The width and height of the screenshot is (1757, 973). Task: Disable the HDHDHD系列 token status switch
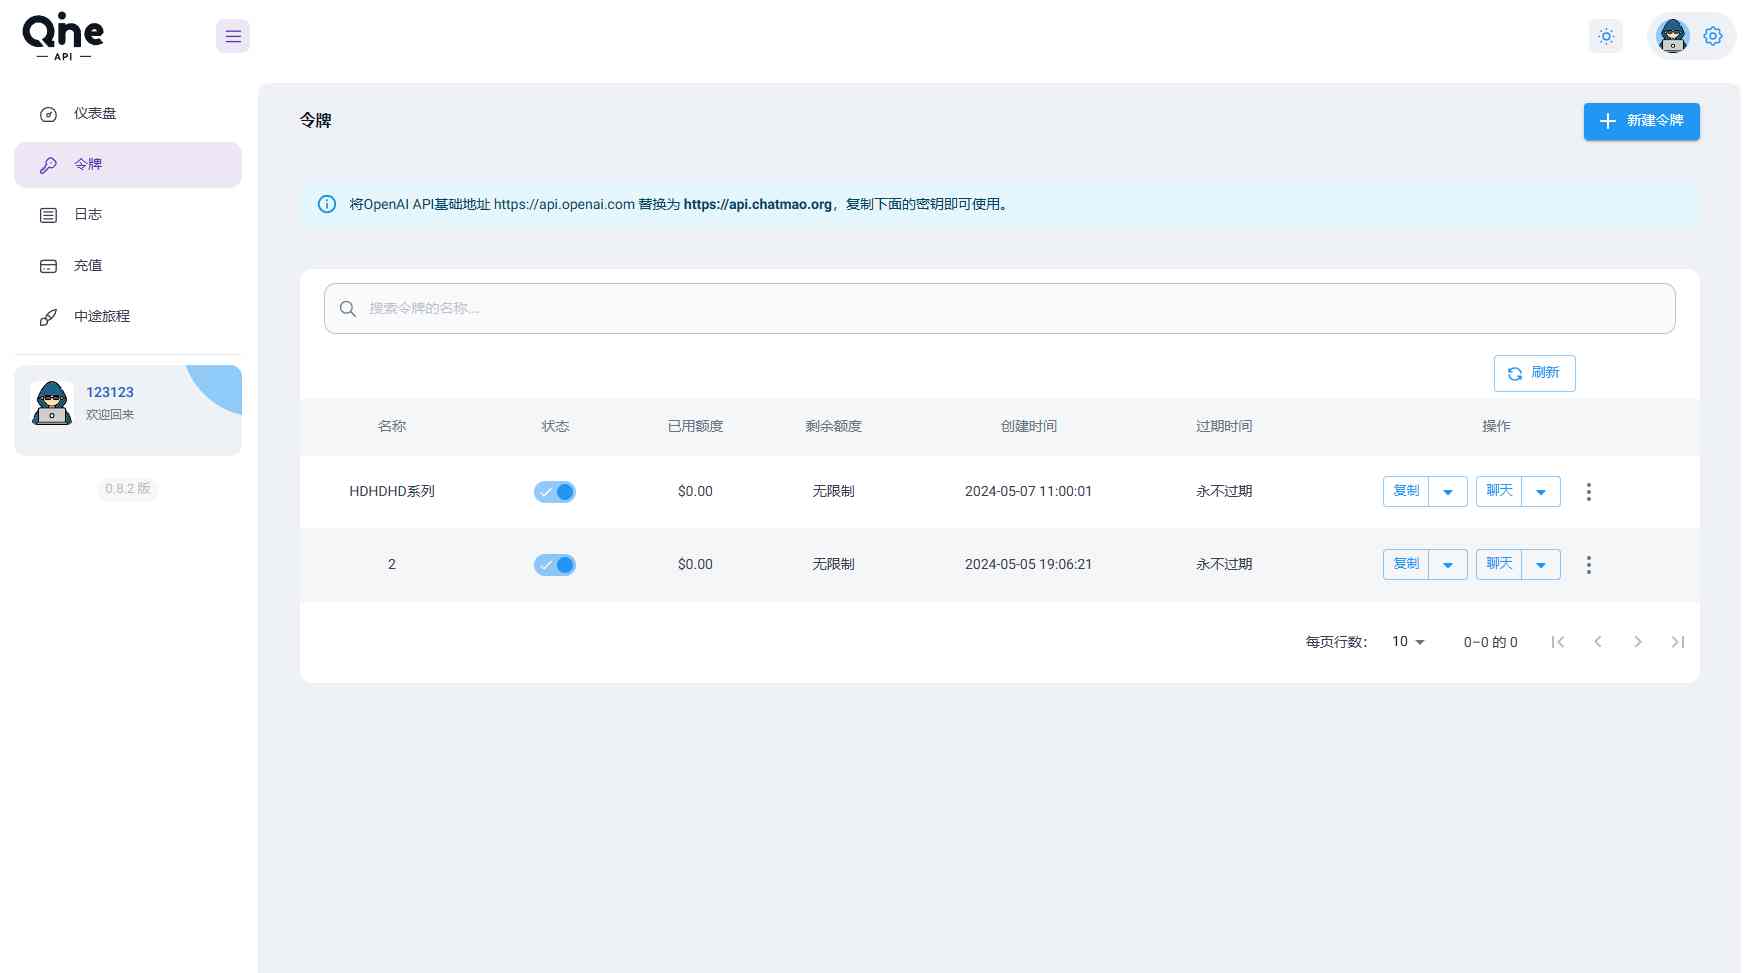coord(555,492)
